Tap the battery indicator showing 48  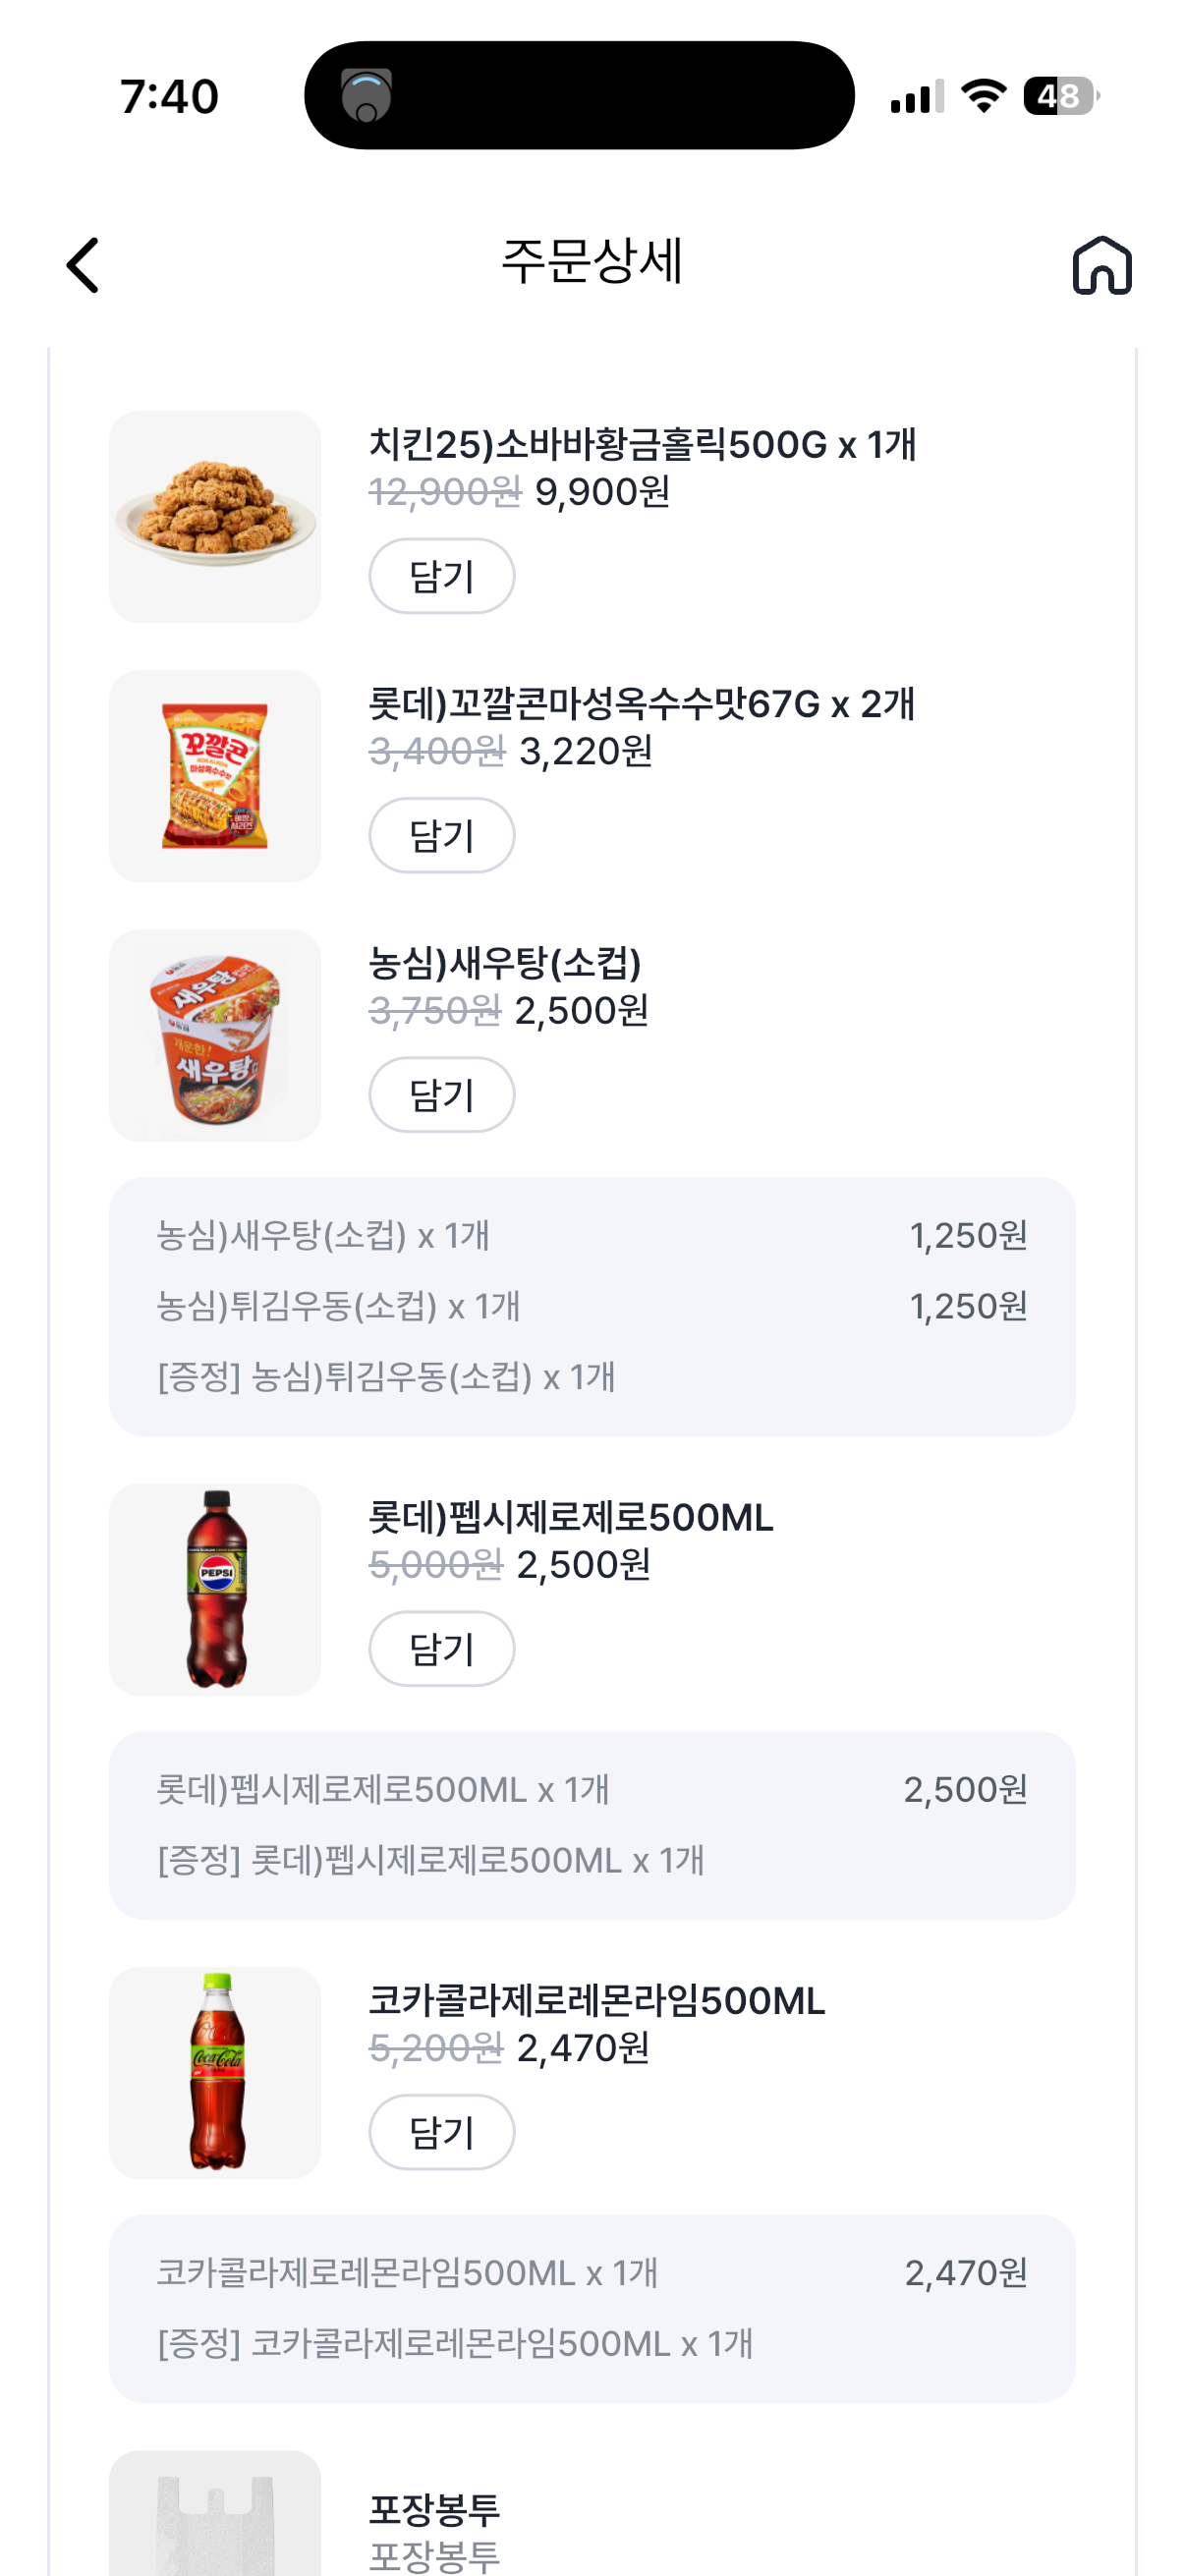1061,96
